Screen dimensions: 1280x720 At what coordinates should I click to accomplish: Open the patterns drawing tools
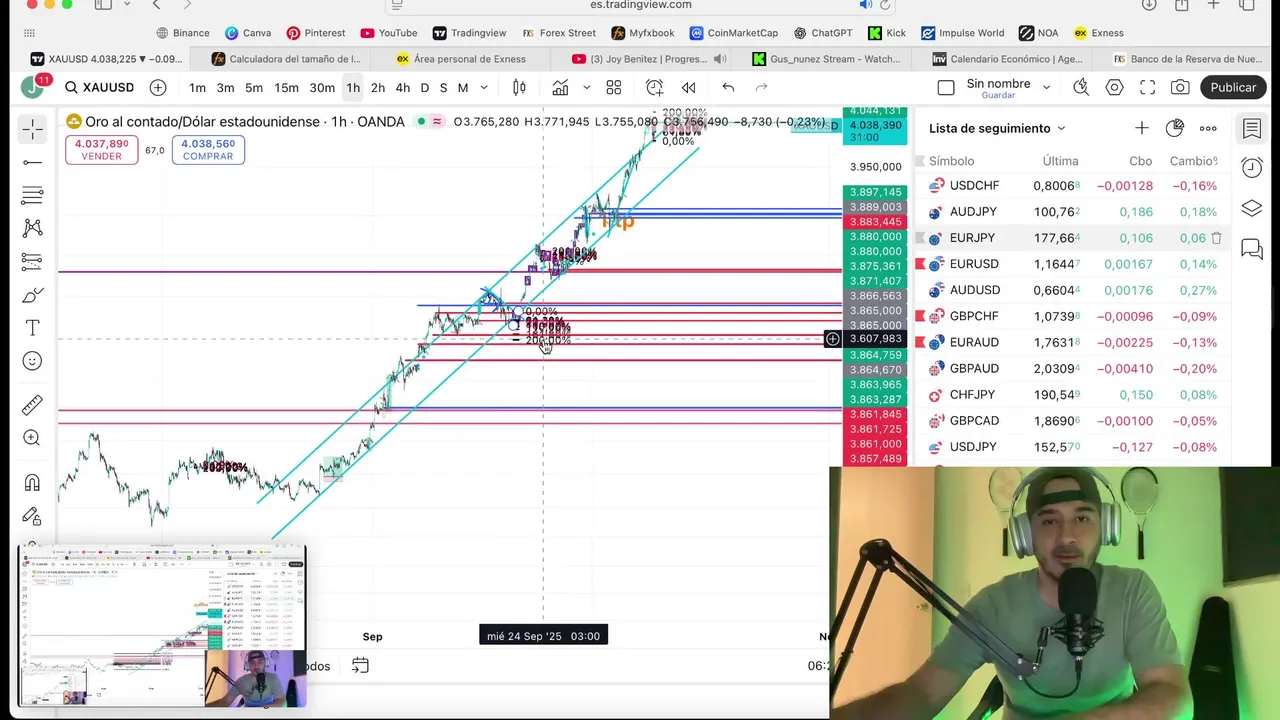[32, 228]
